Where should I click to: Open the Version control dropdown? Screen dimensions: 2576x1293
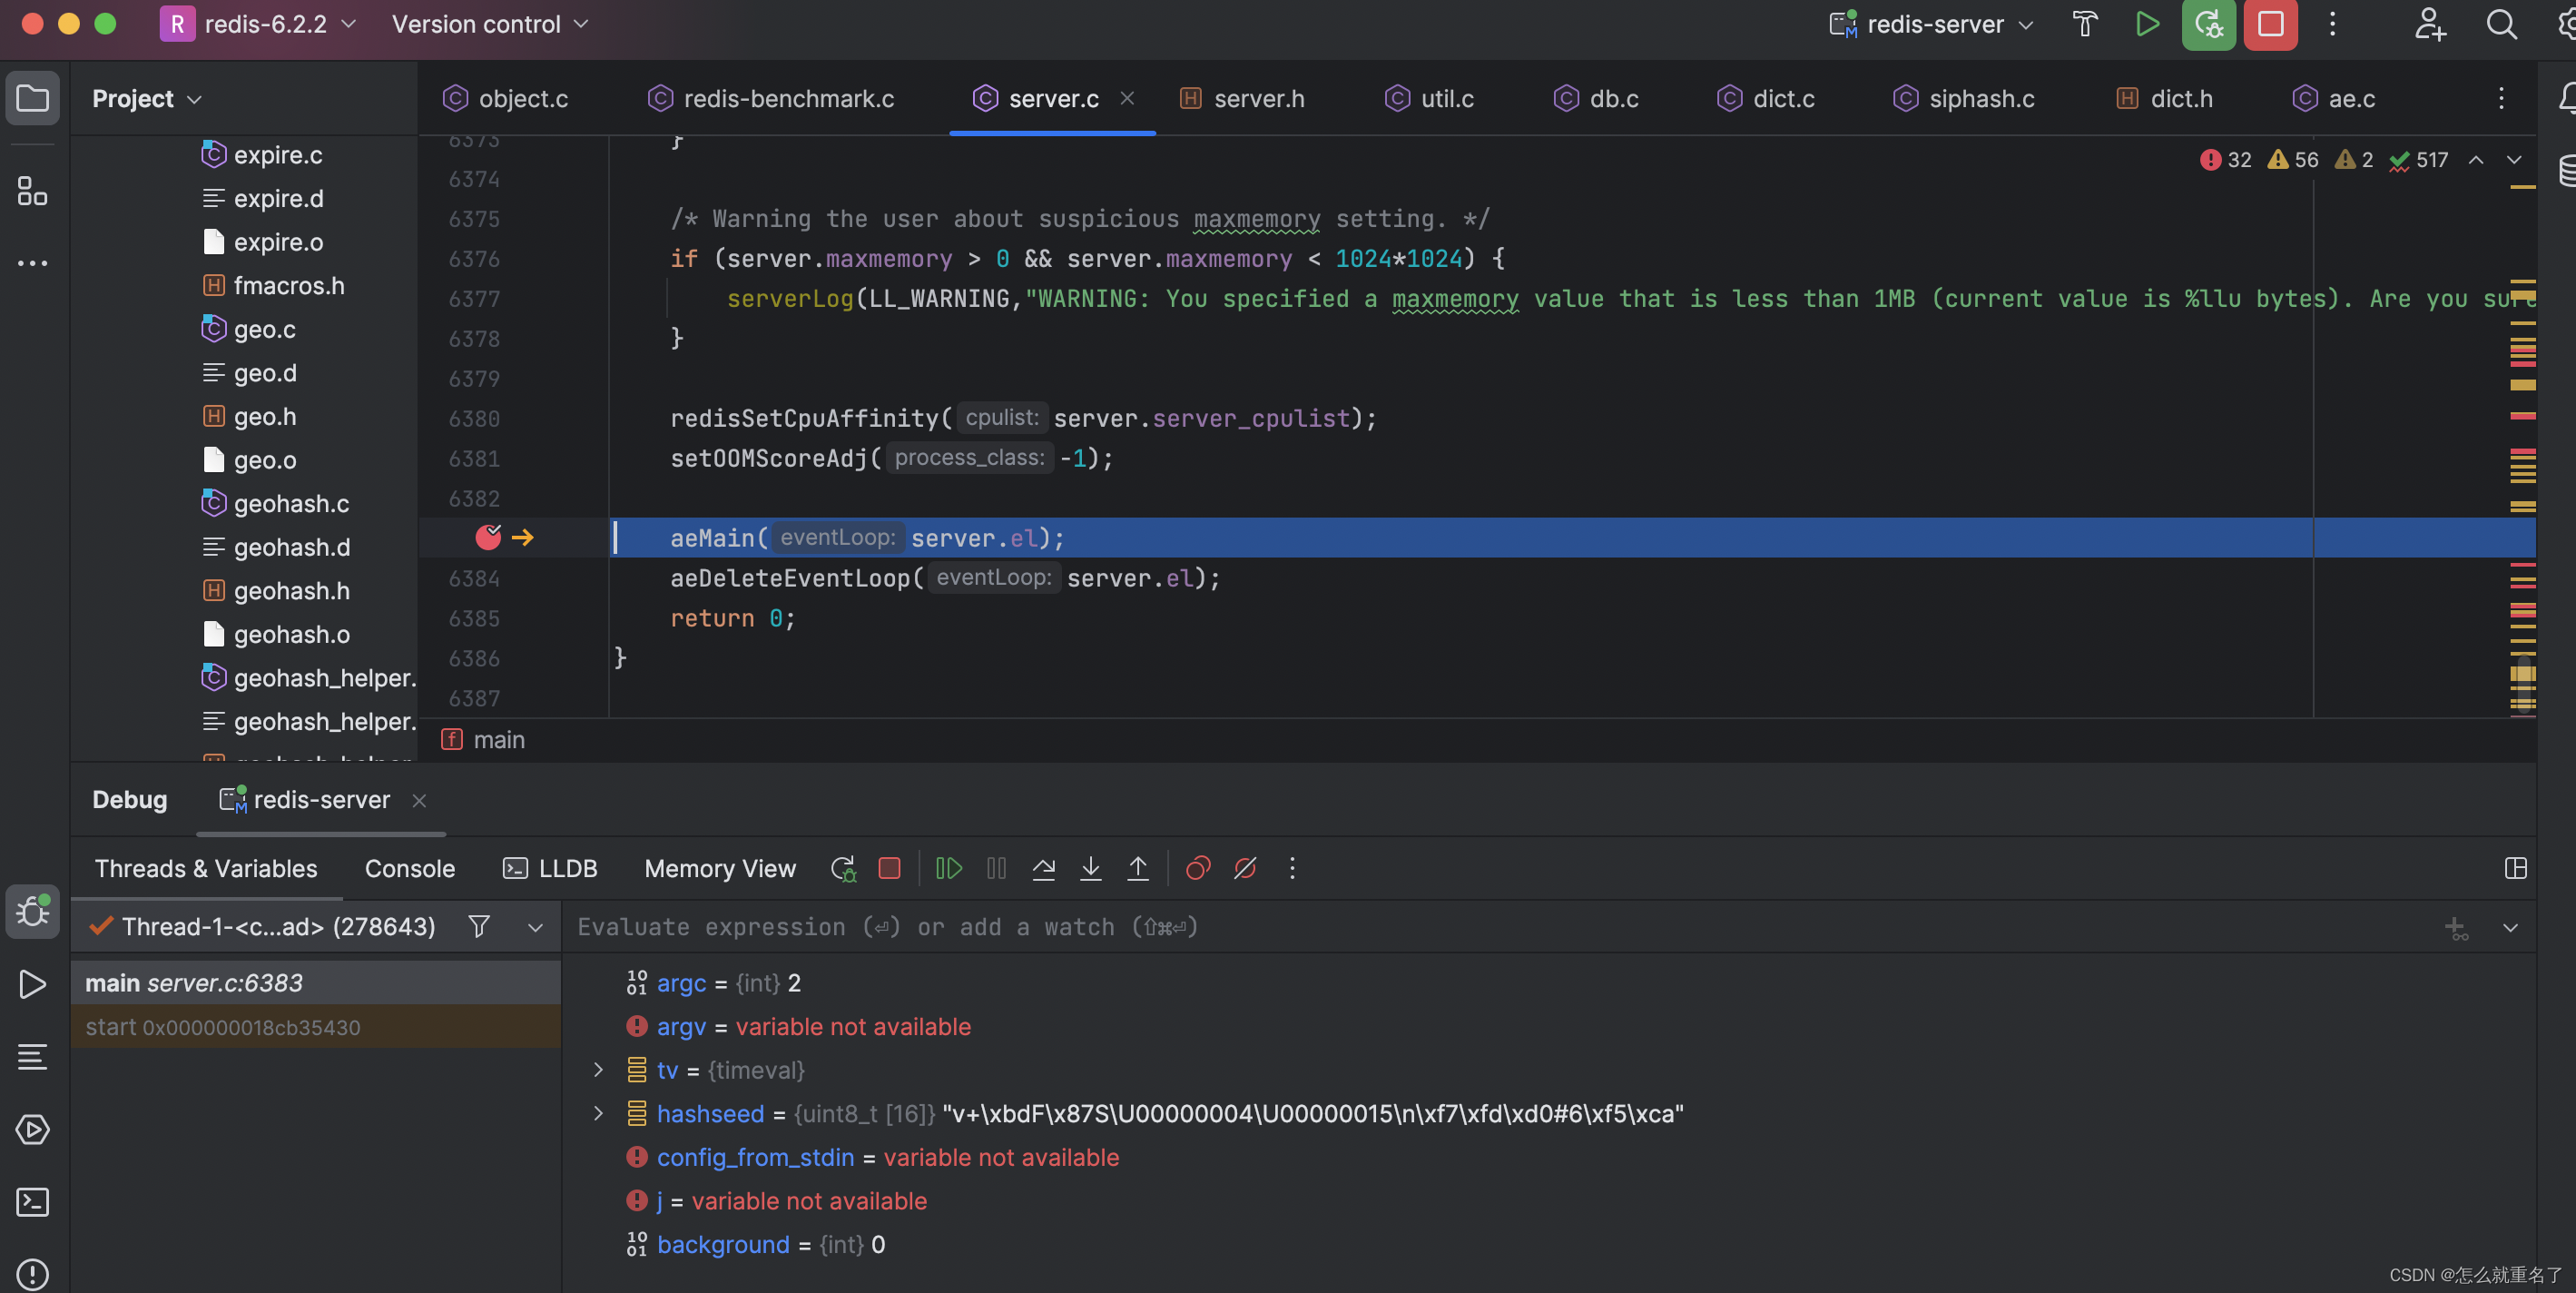tap(490, 24)
